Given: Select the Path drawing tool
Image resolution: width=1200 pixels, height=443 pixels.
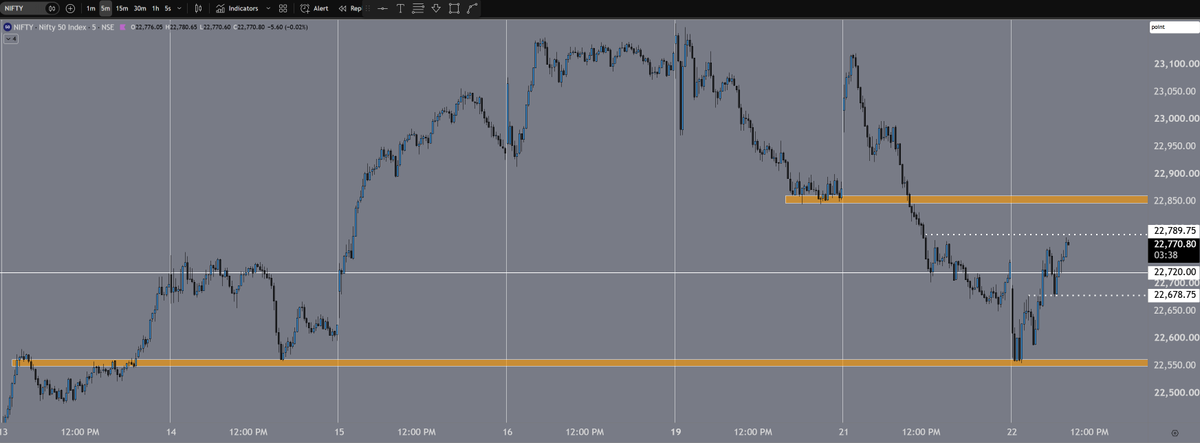Looking at the screenshot, I should (472, 8).
